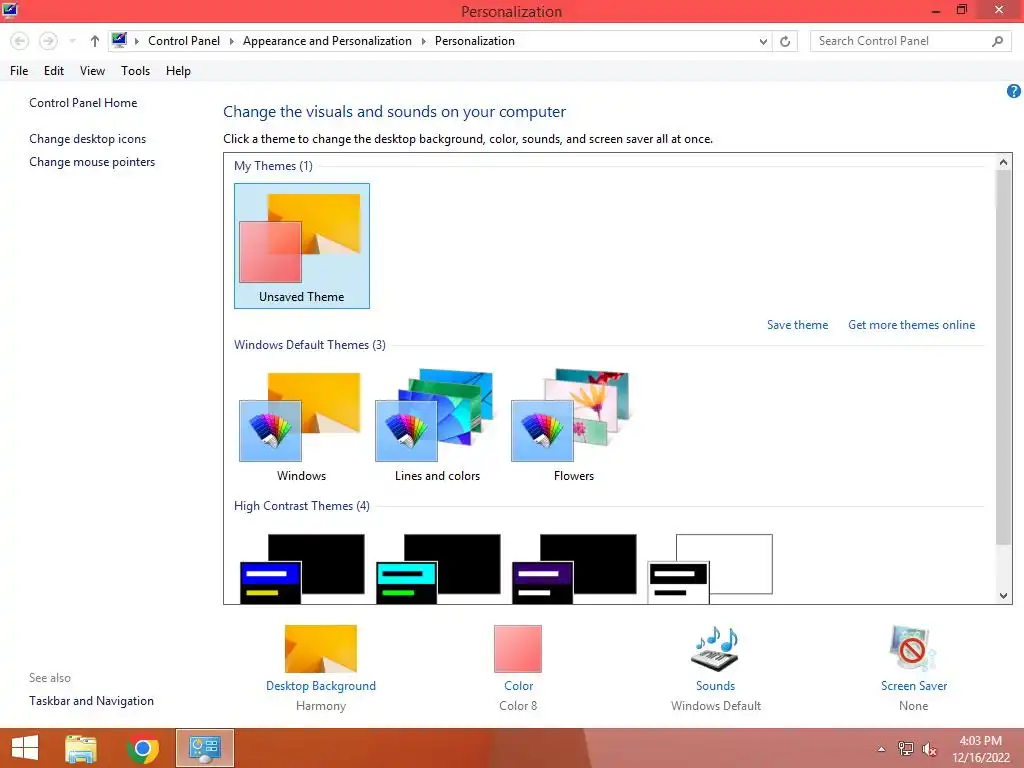Select the Lines and colors theme
1024x768 pixels.
click(437, 425)
